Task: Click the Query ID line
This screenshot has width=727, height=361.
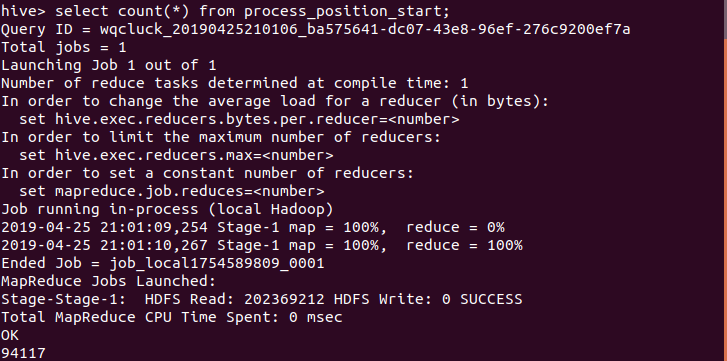Action: click(315, 29)
